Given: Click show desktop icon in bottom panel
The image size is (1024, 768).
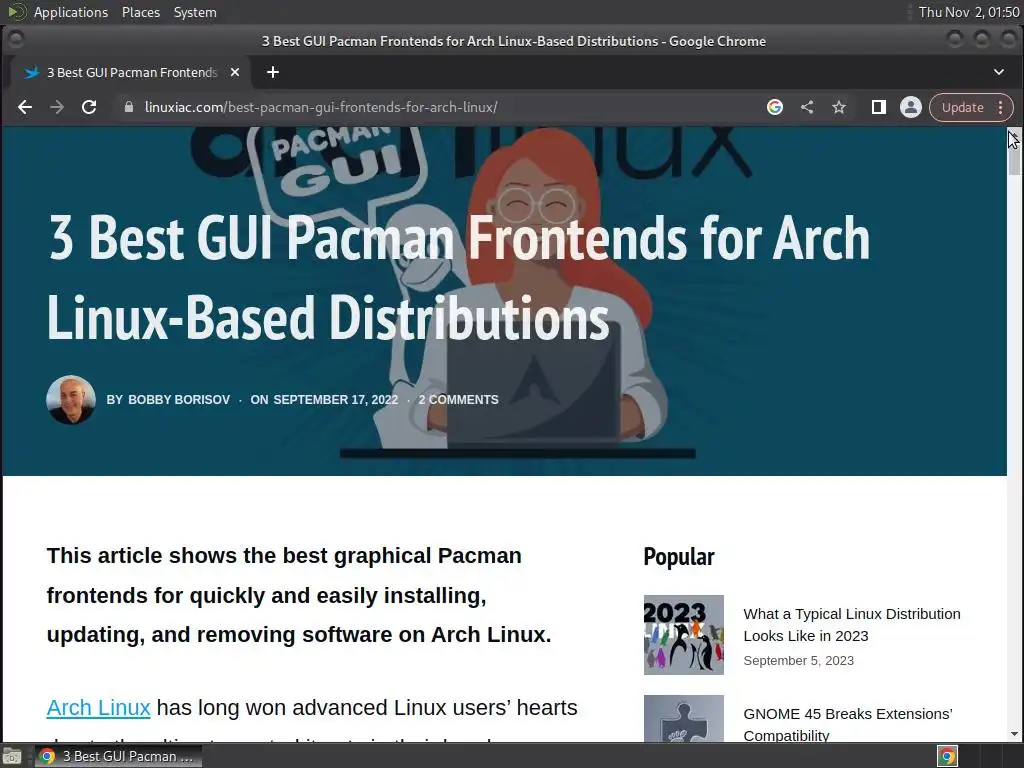Looking at the screenshot, I should tap(12, 757).
